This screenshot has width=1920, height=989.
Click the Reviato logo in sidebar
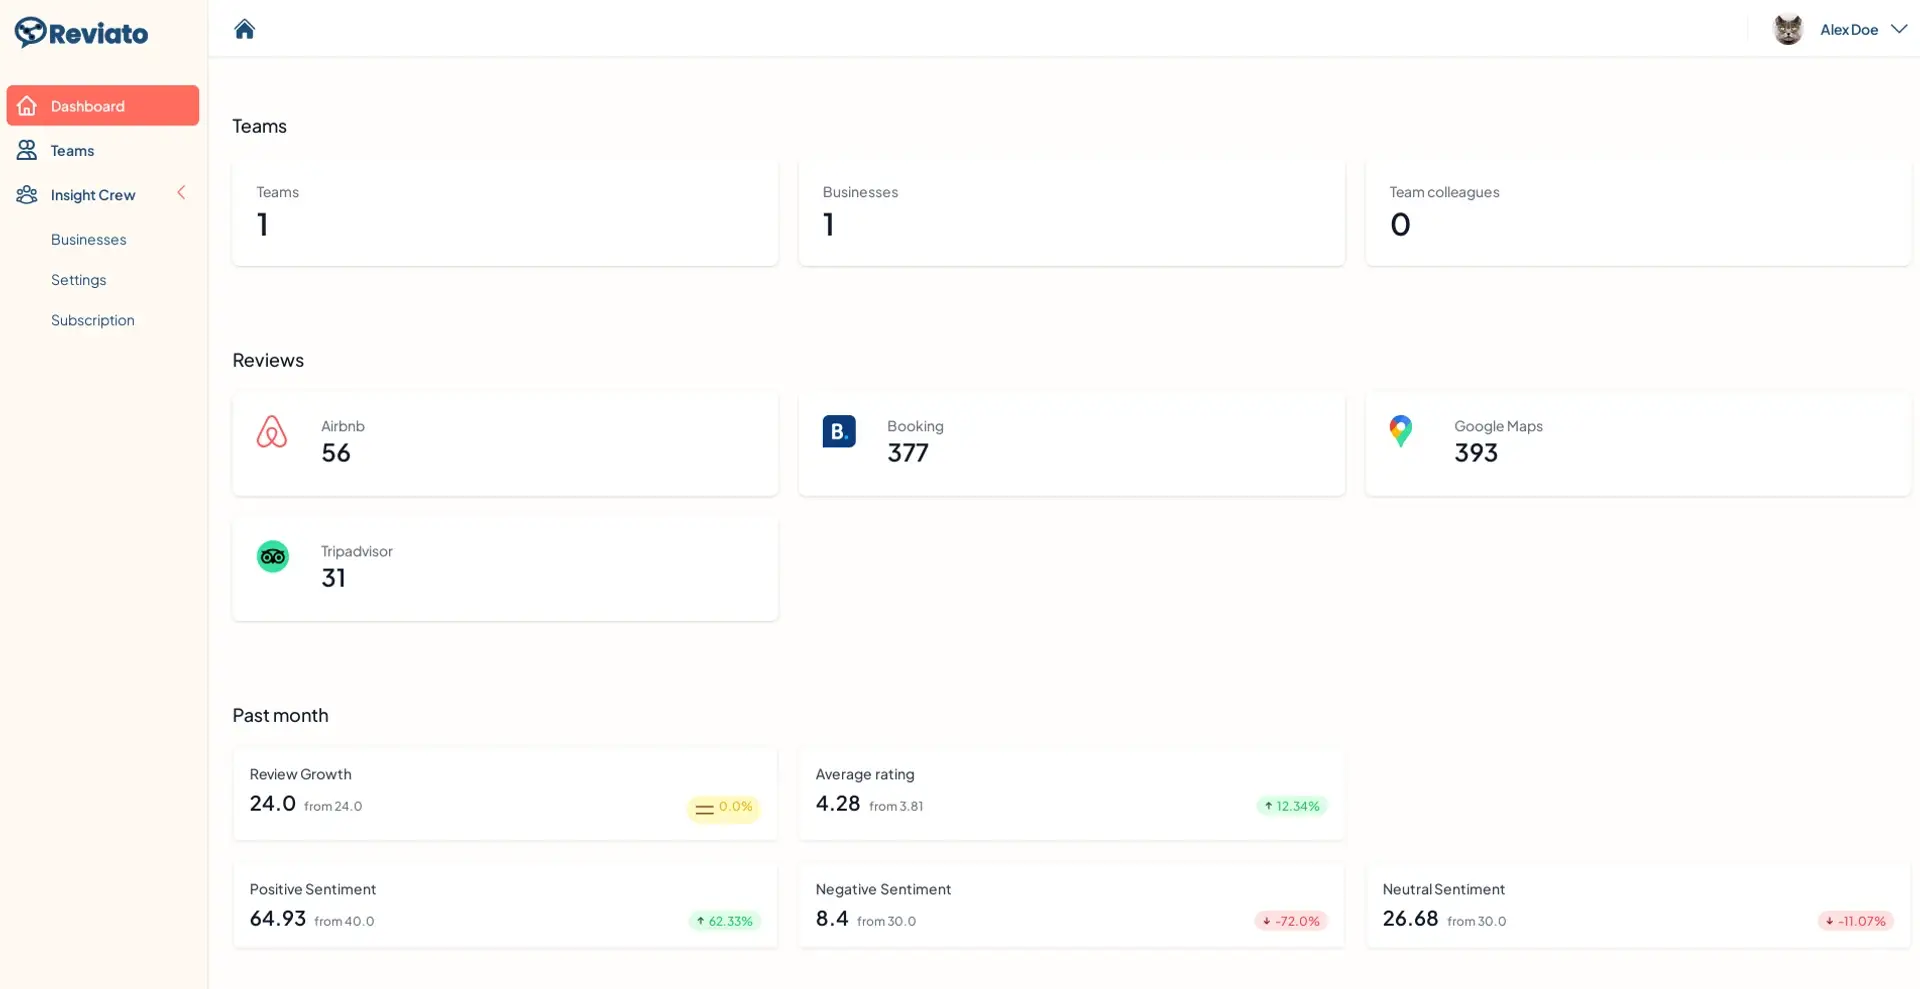tap(81, 33)
